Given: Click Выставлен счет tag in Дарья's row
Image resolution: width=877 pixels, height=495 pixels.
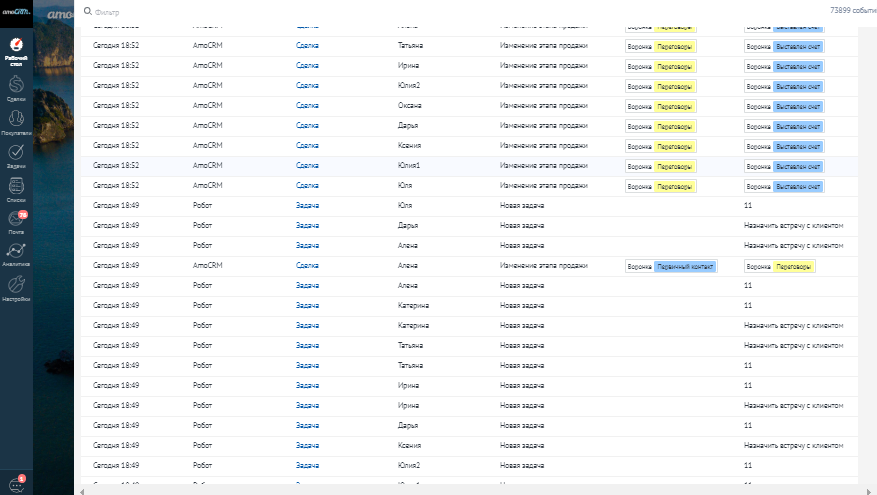Looking at the screenshot, I should click(x=798, y=126).
